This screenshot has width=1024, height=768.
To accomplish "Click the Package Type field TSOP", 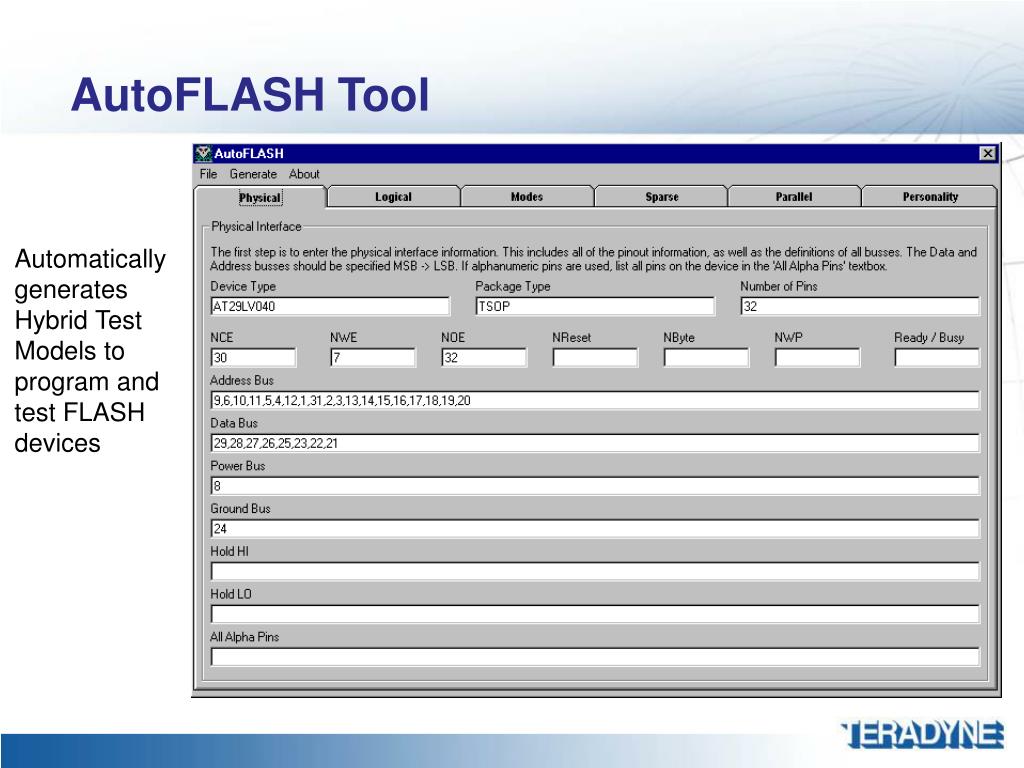I will coord(595,306).
